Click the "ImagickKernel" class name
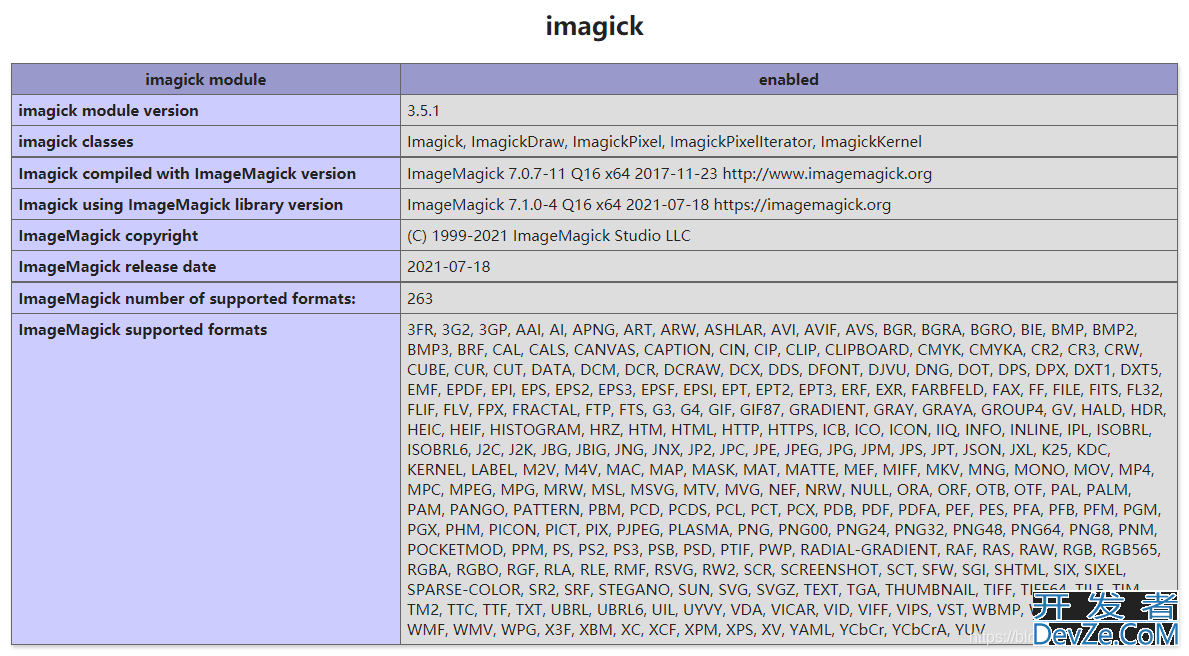1189x656 pixels. (871, 142)
